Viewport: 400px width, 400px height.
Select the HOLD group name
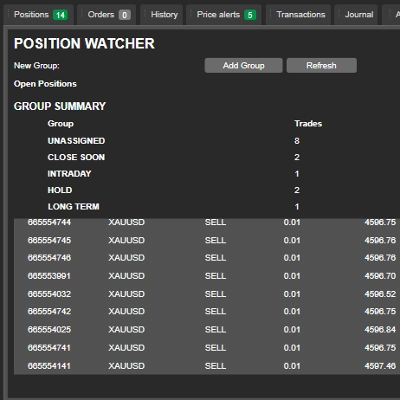click(60, 190)
